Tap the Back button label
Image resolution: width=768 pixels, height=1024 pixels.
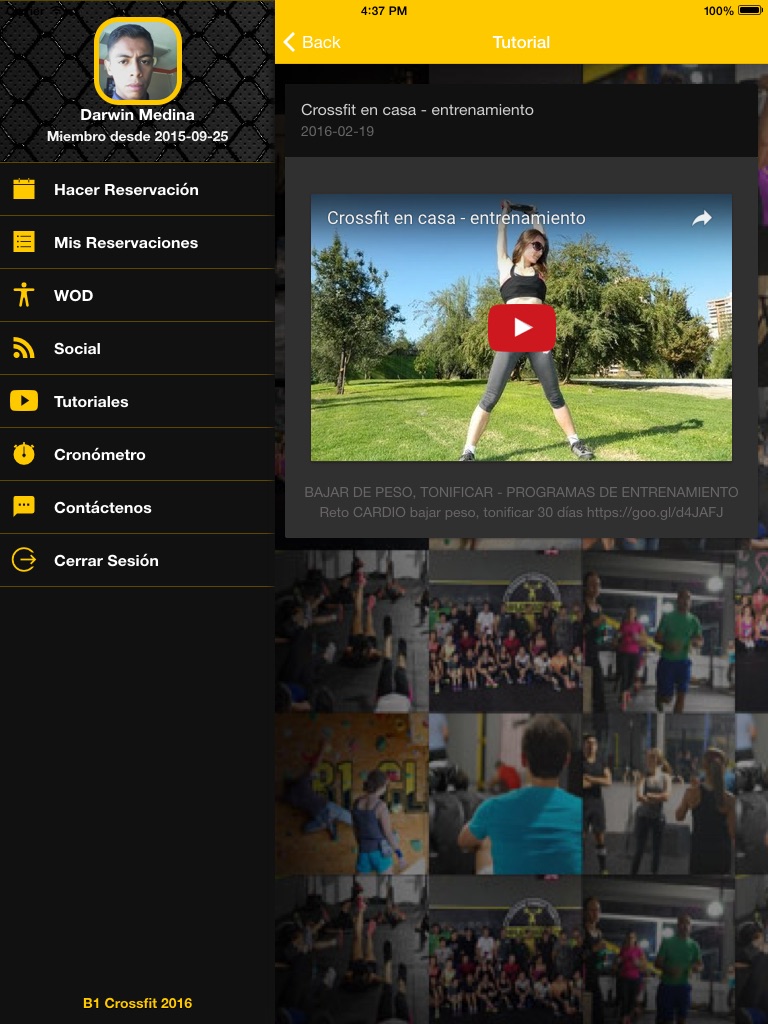tap(321, 42)
